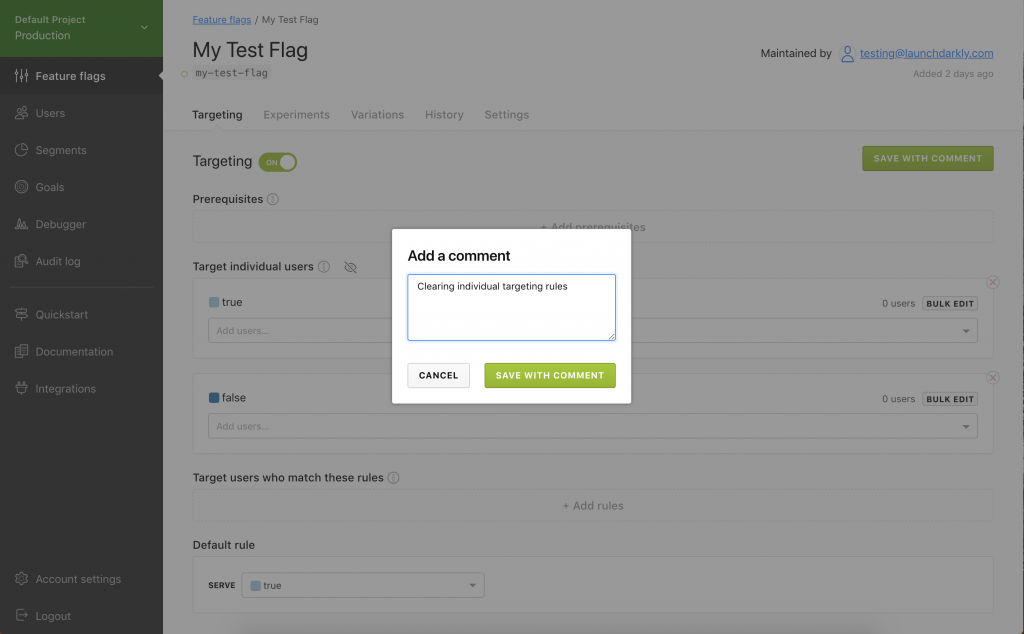Expand the false variation Add users dropdown
The image size is (1024, 634).
(966, 427)
